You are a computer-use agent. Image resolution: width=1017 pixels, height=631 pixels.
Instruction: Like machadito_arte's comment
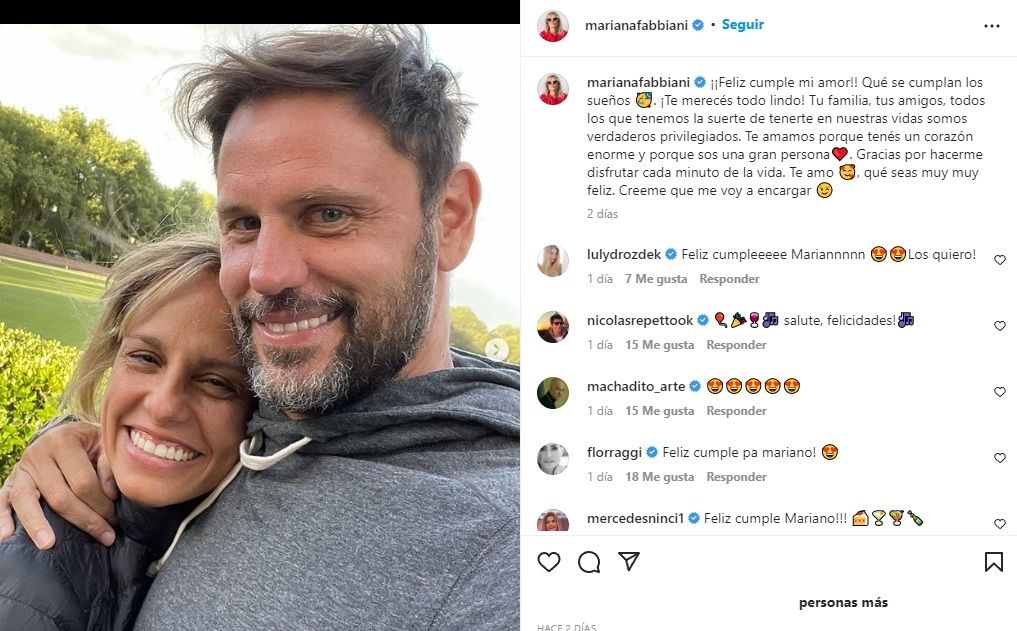click(x=999, y=392)
